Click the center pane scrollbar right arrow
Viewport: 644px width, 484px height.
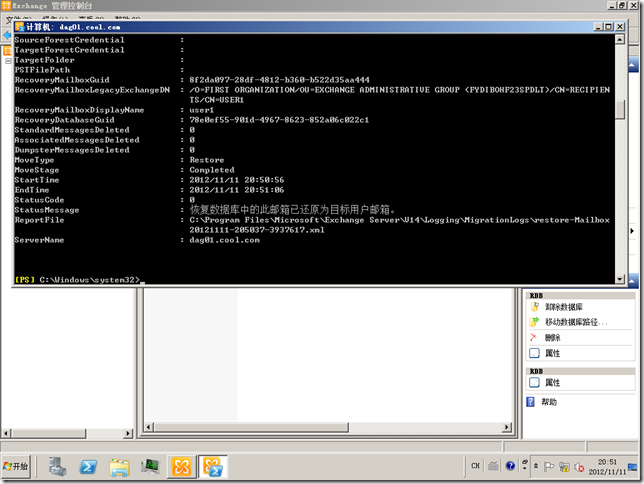(x=507, y=427)
